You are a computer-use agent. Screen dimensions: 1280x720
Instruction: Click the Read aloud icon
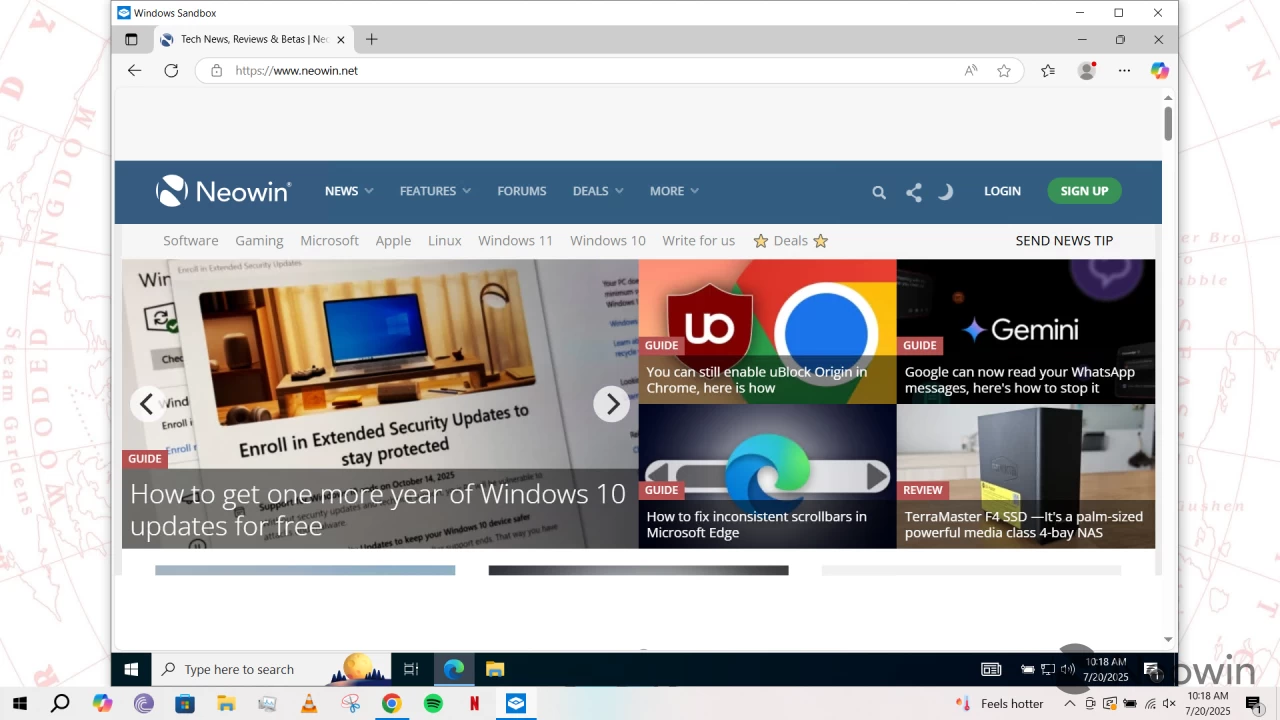[x=970, y=70]
